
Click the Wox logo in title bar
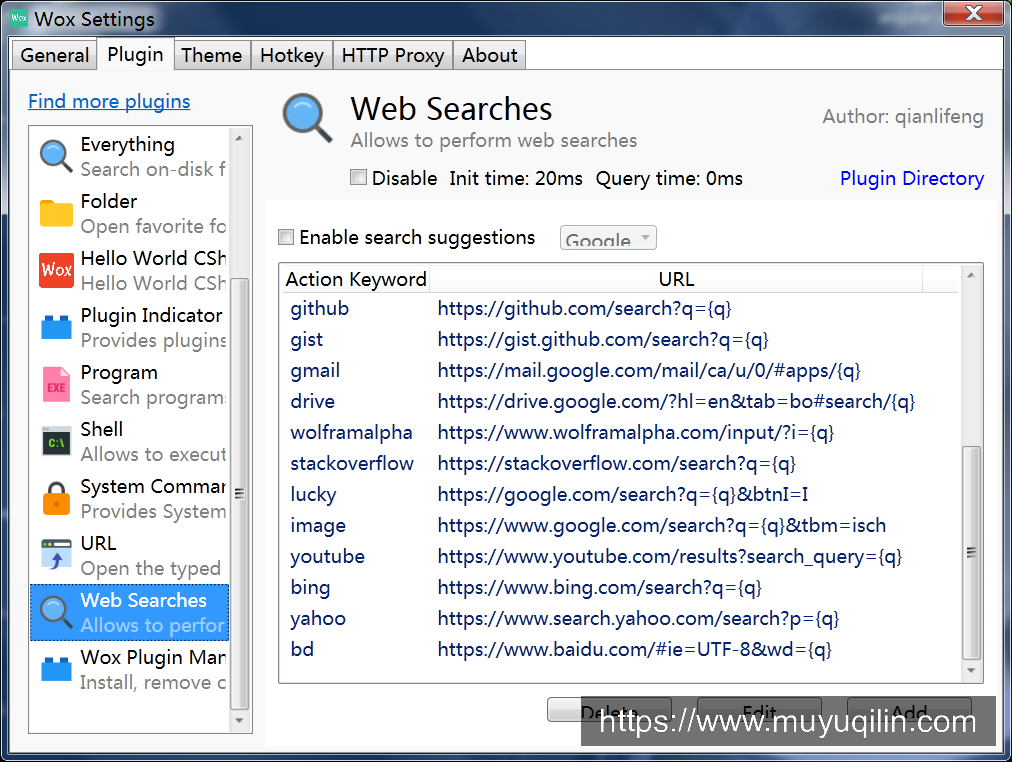click(x=19, y=17)
